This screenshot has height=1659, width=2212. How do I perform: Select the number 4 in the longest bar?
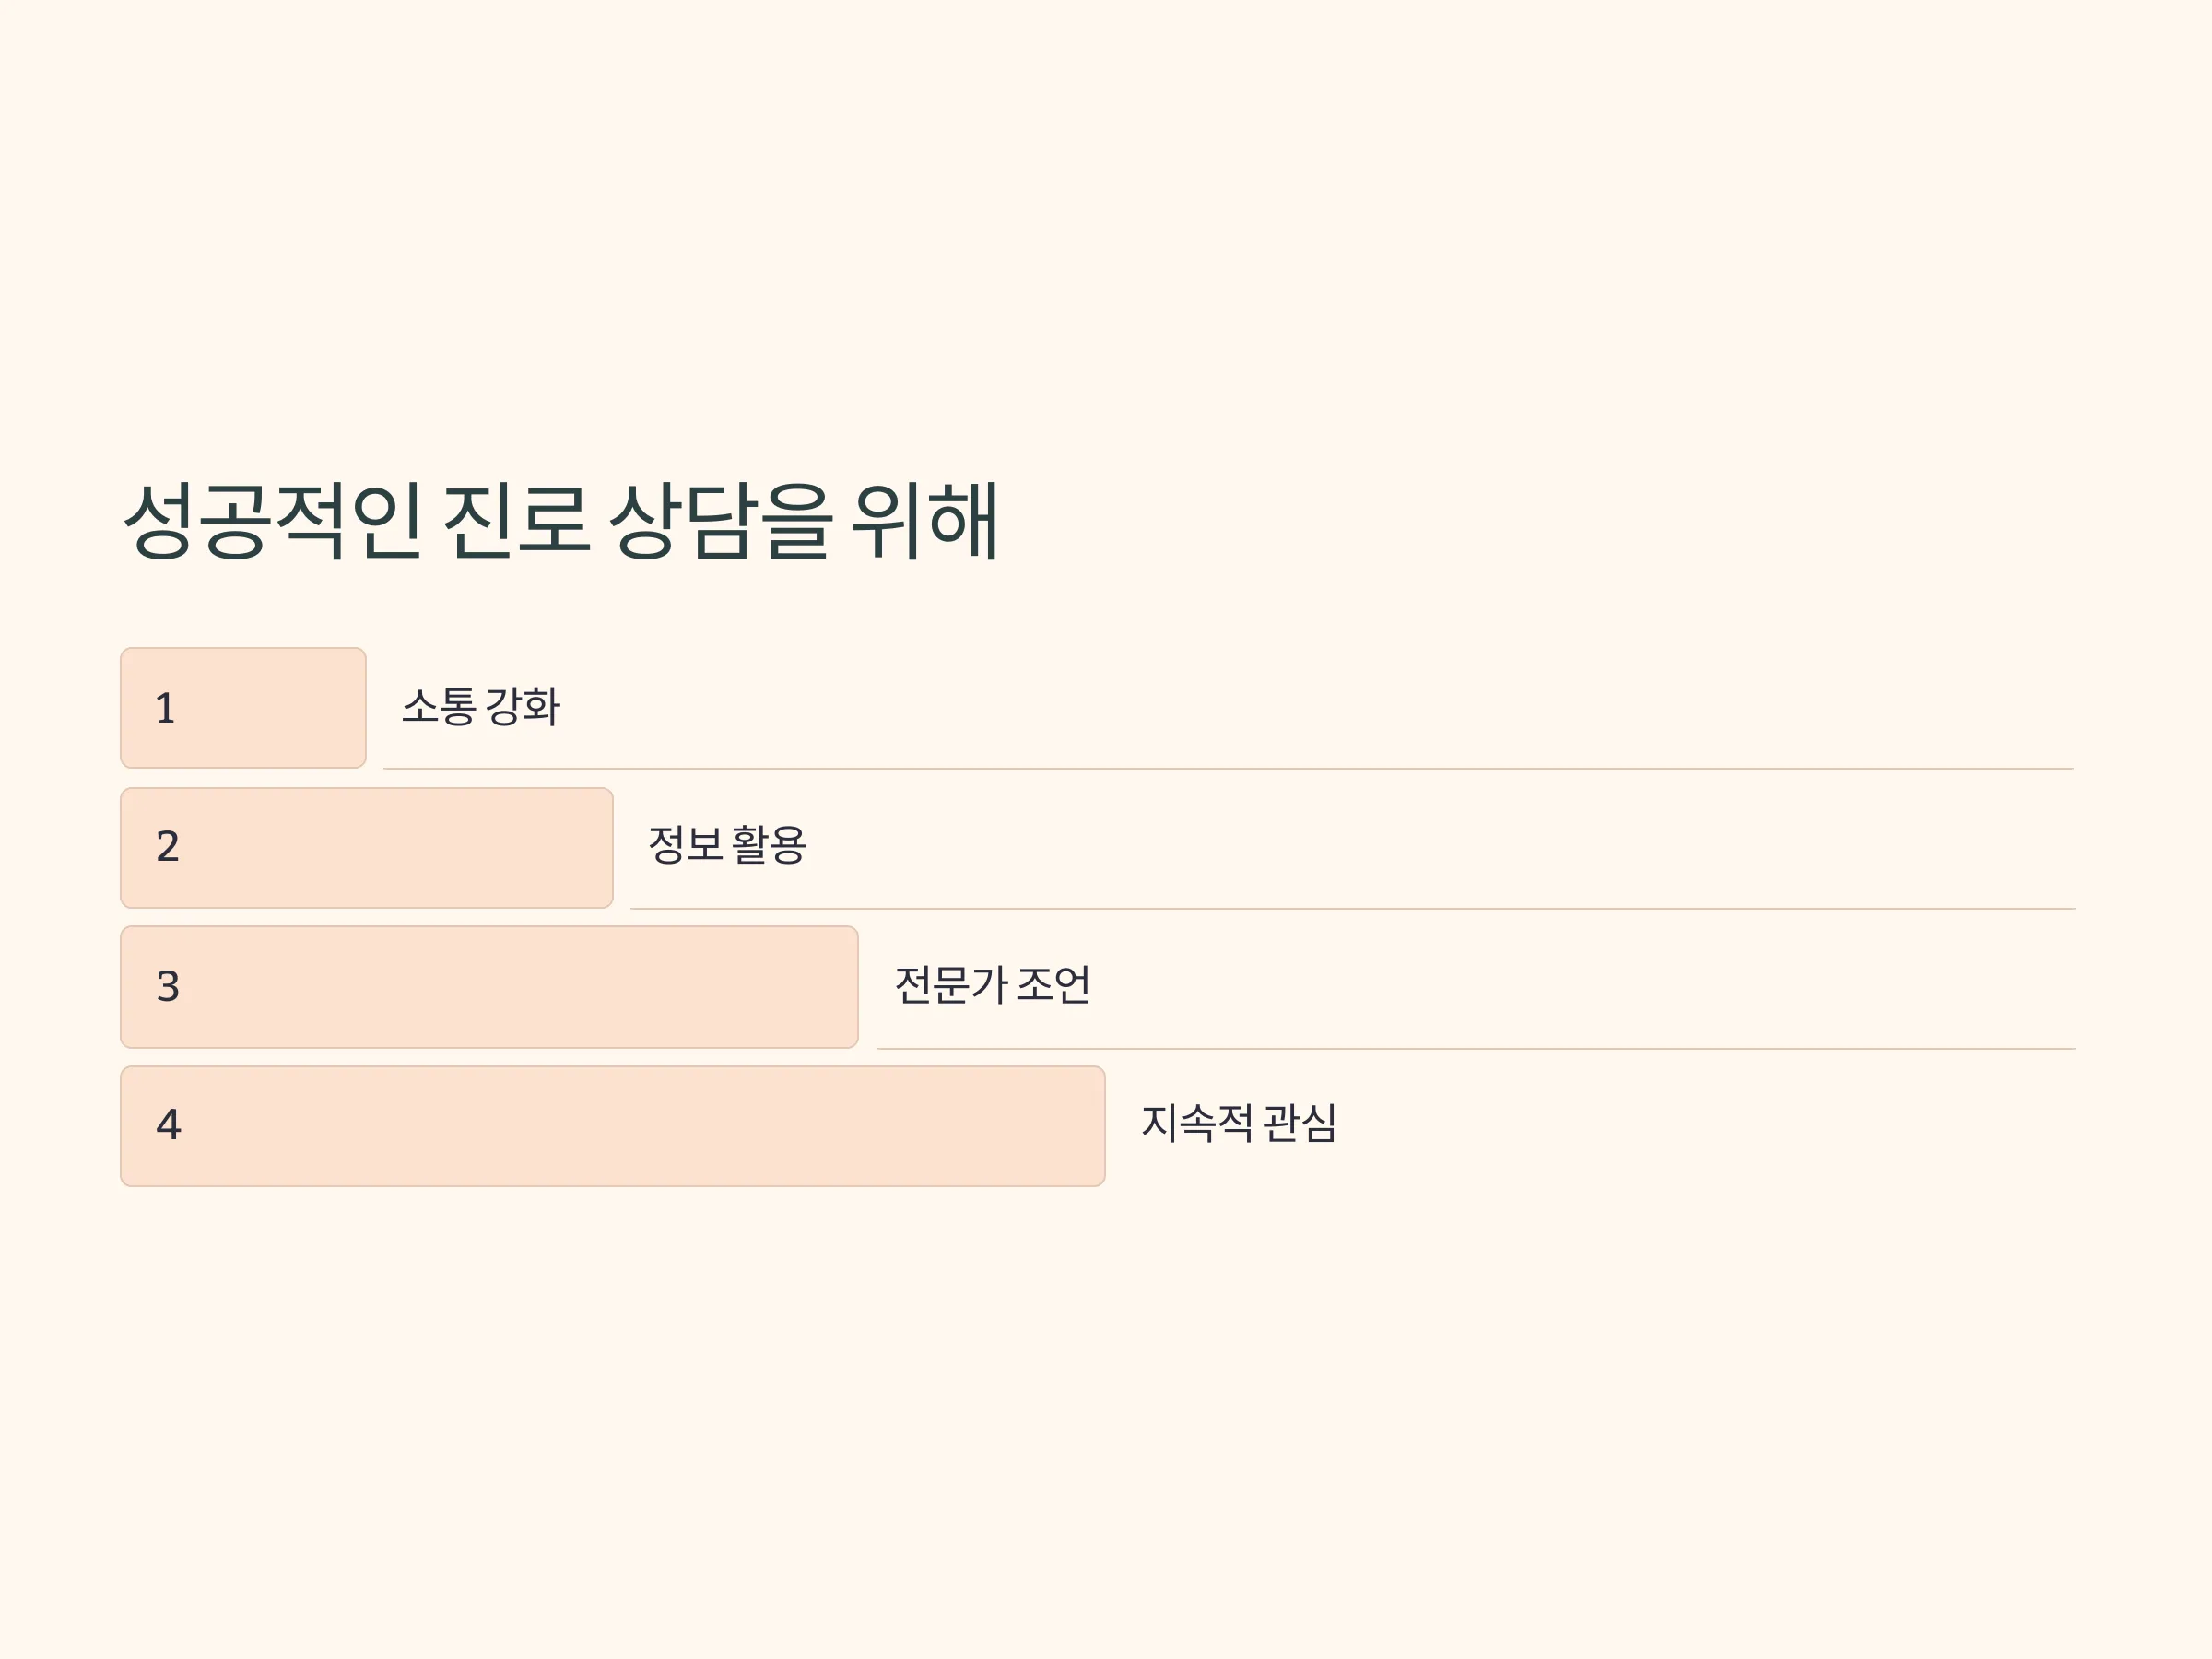click(169, 1124)
